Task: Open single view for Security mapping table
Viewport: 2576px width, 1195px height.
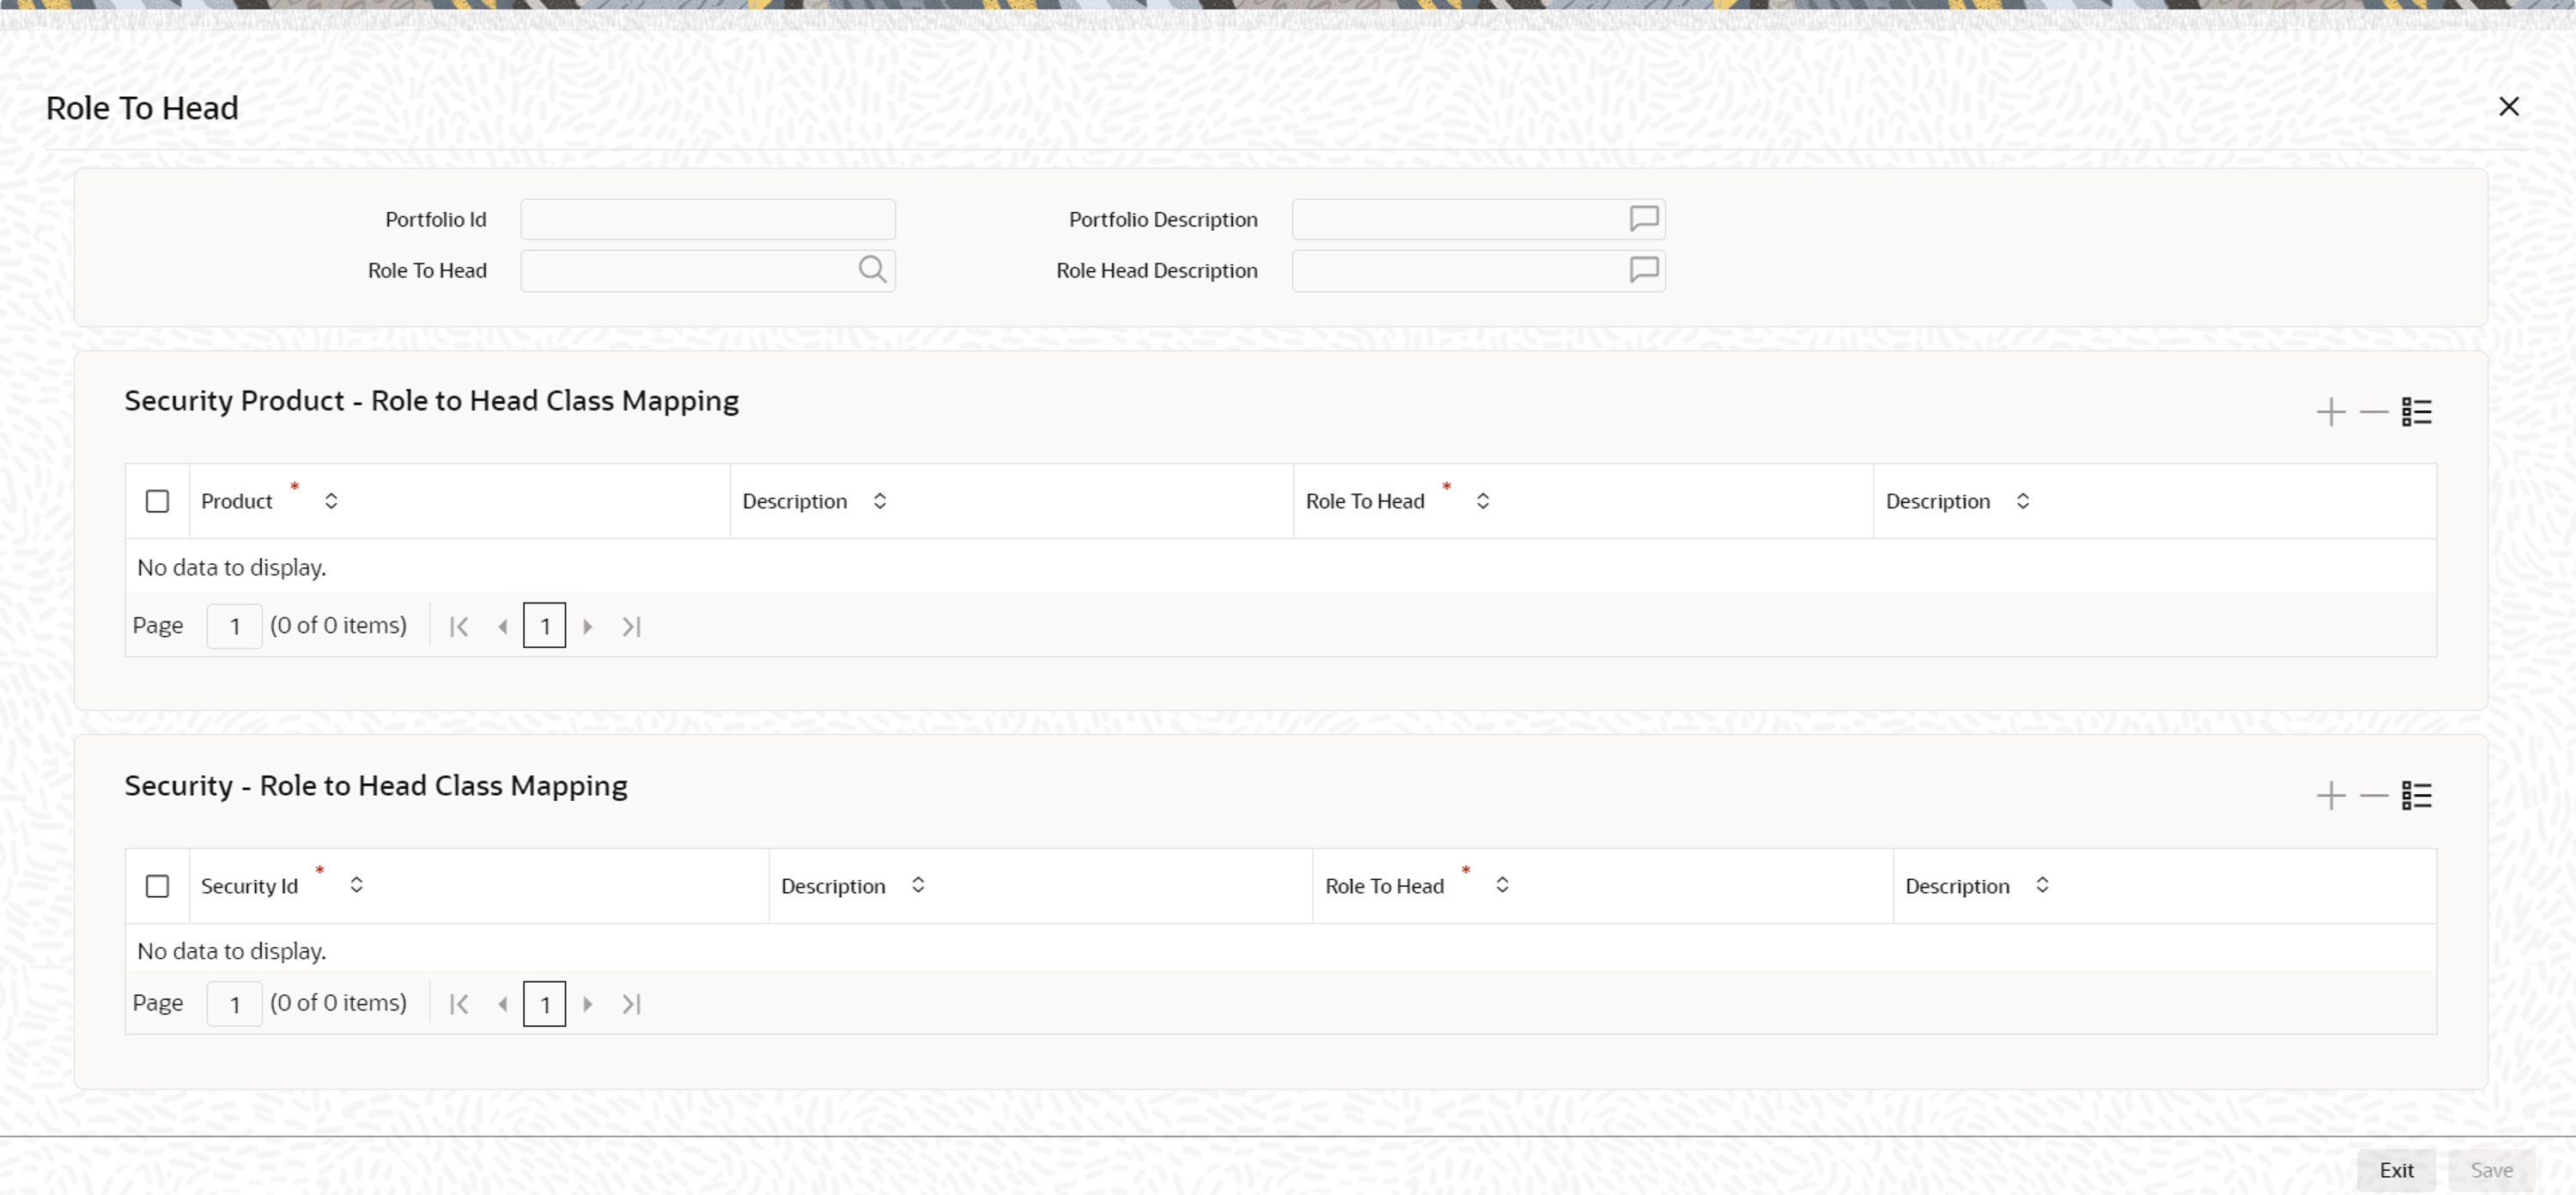Action: pos(2416,796)
